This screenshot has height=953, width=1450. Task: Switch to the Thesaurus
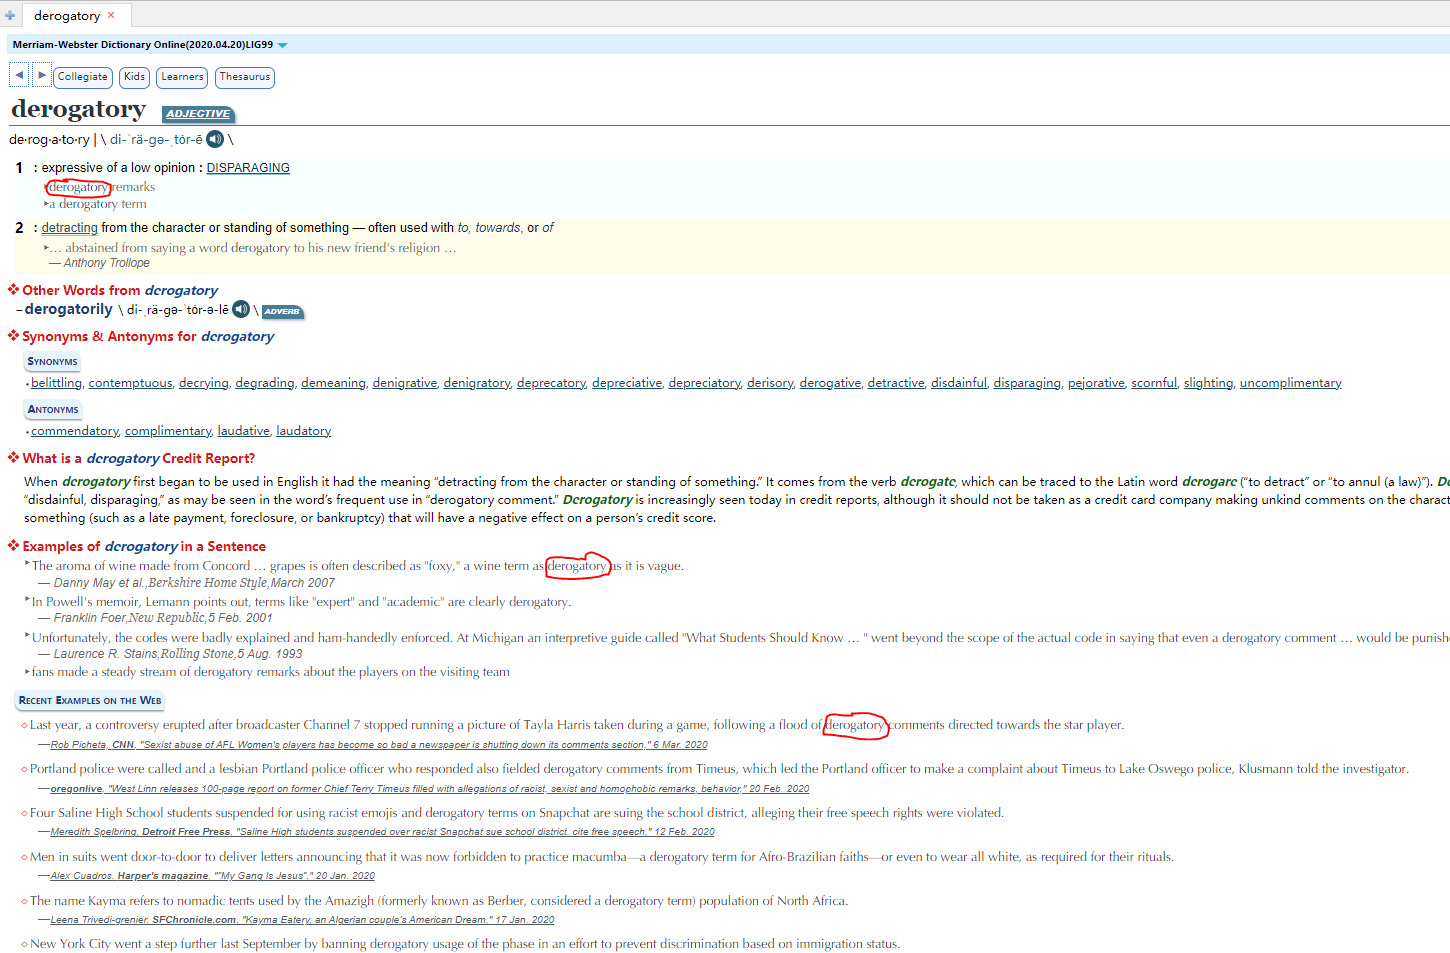tap(245, 77)
